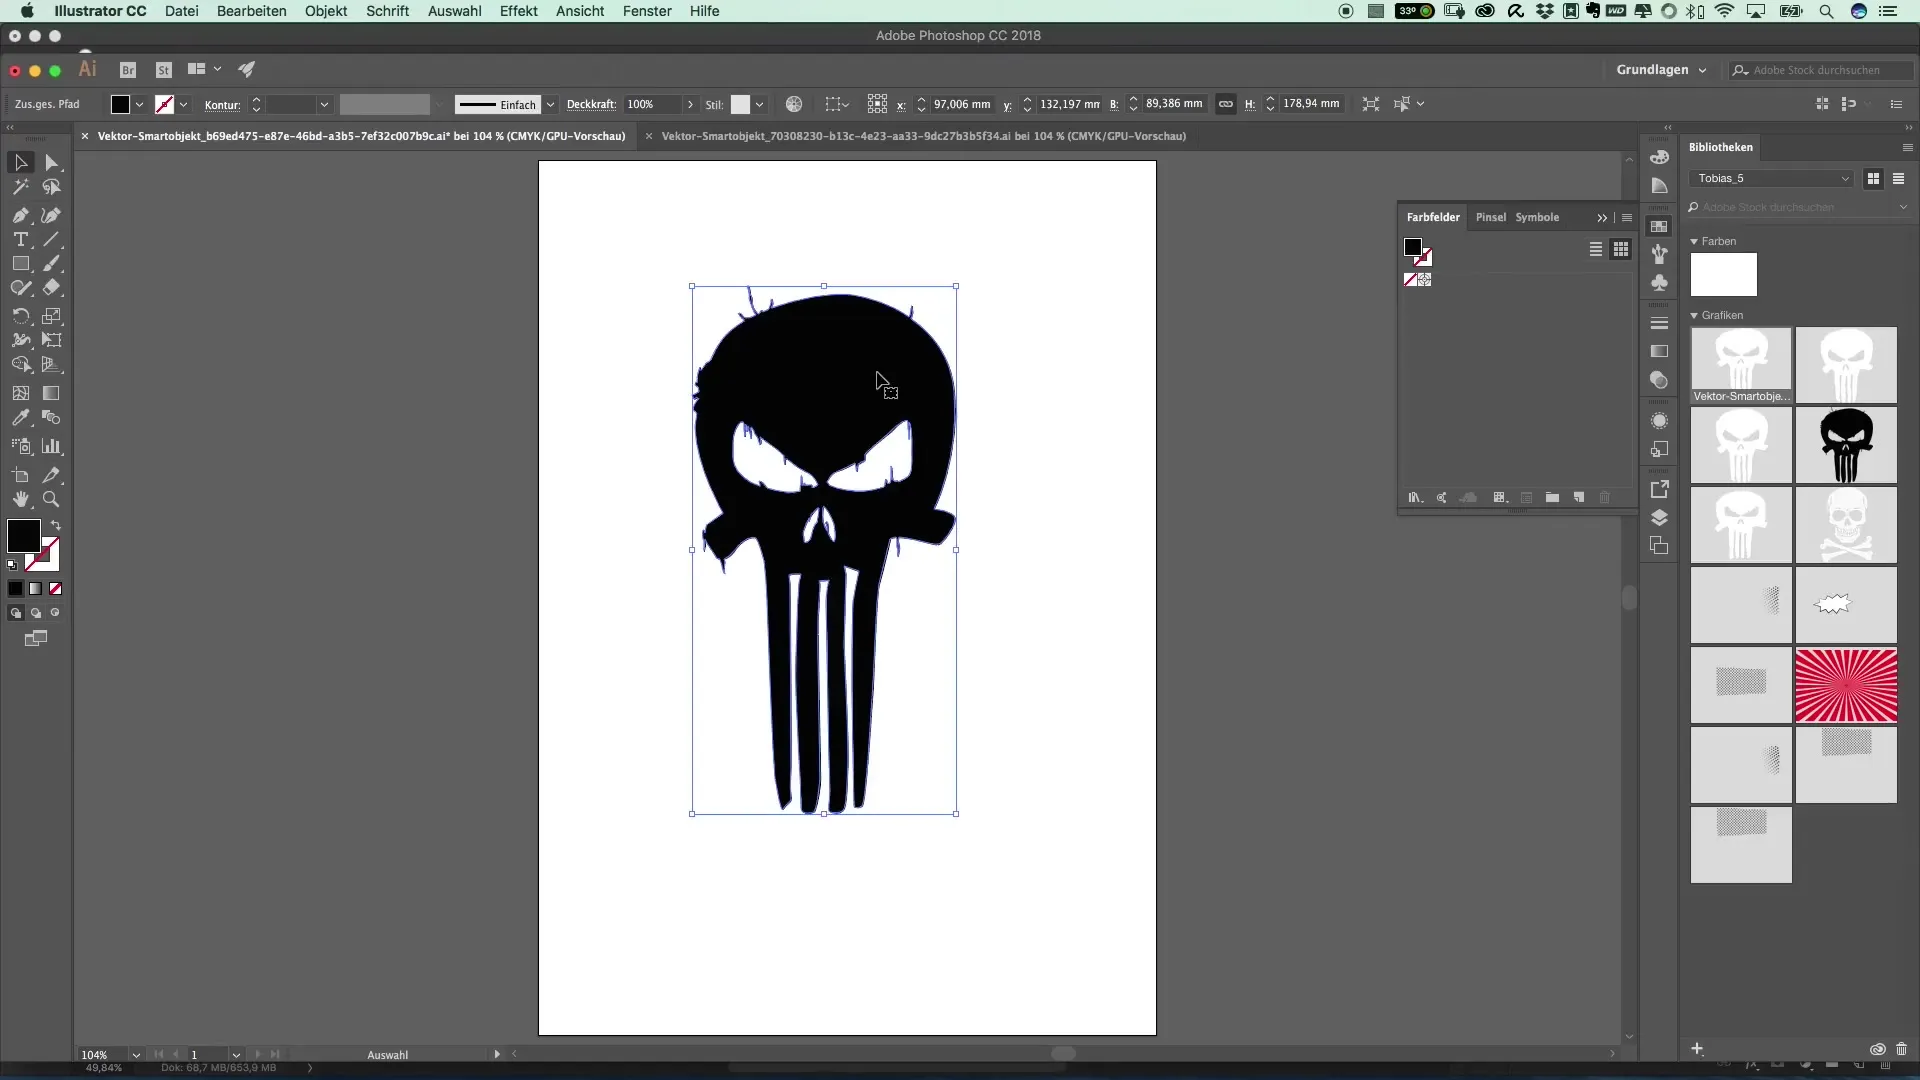The image size is (1920, 1080).
Task: Click the Toolbox fill color swatch
Action: pyautogui.click(x=23, y=536)
